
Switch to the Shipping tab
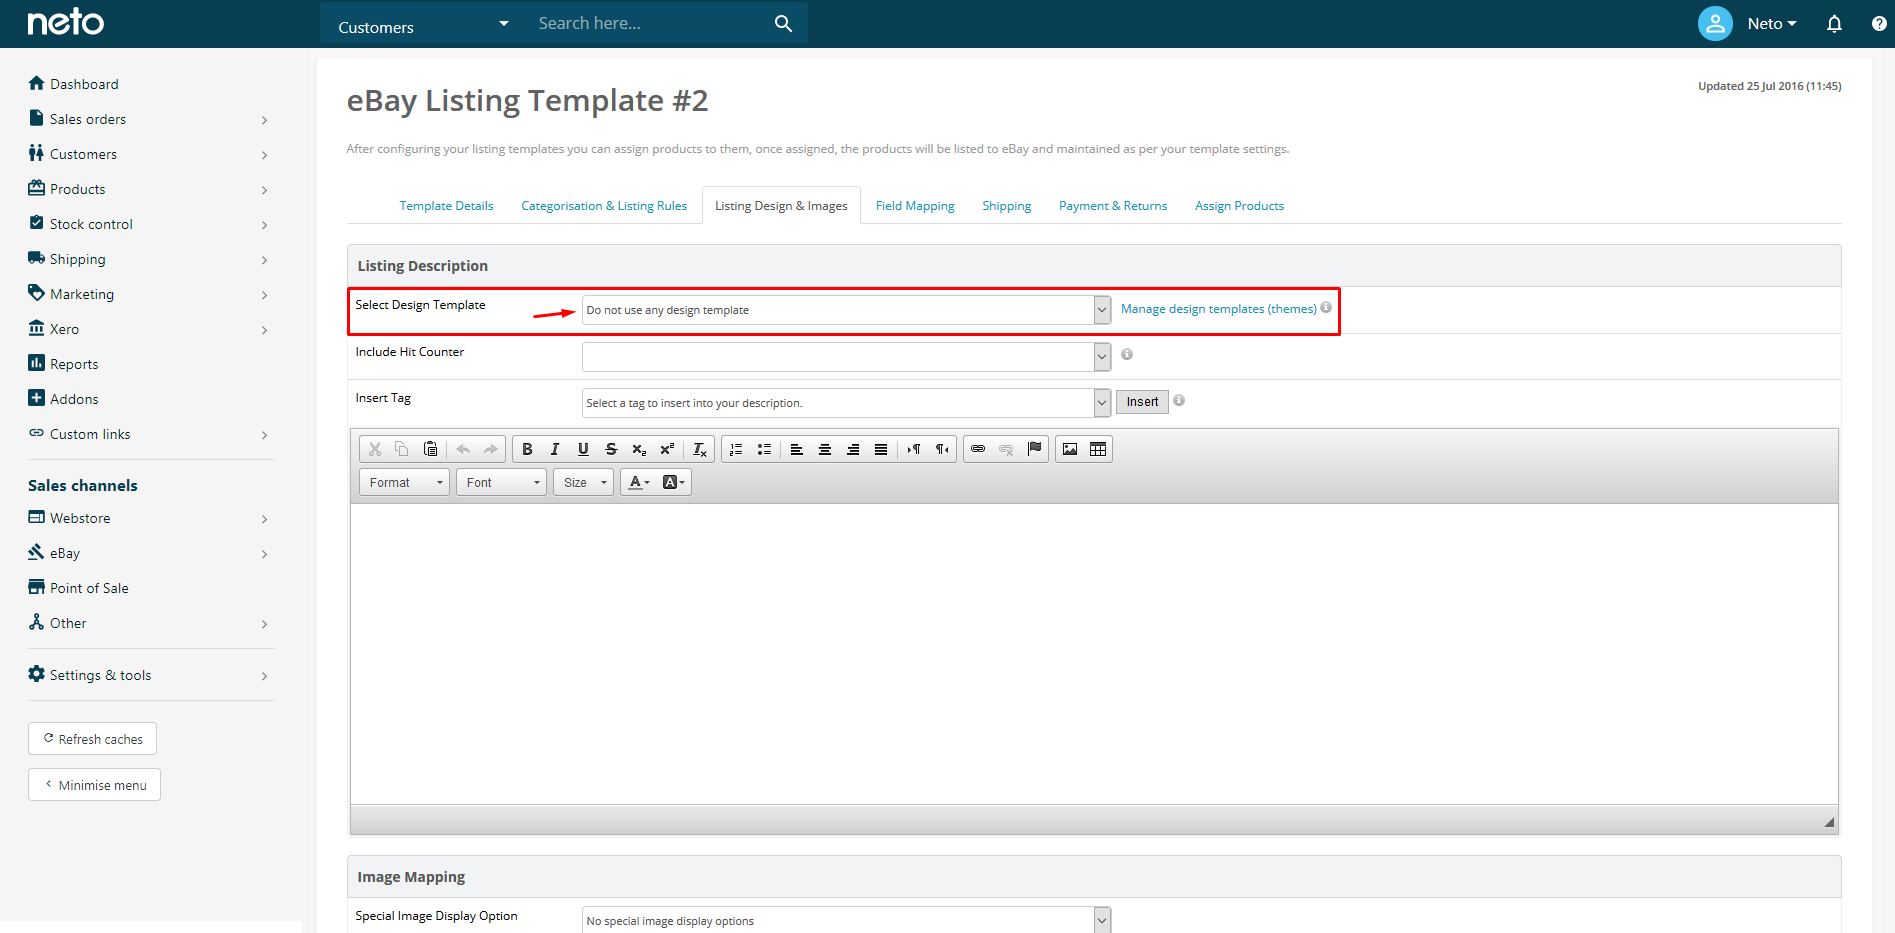(1006, 206)
